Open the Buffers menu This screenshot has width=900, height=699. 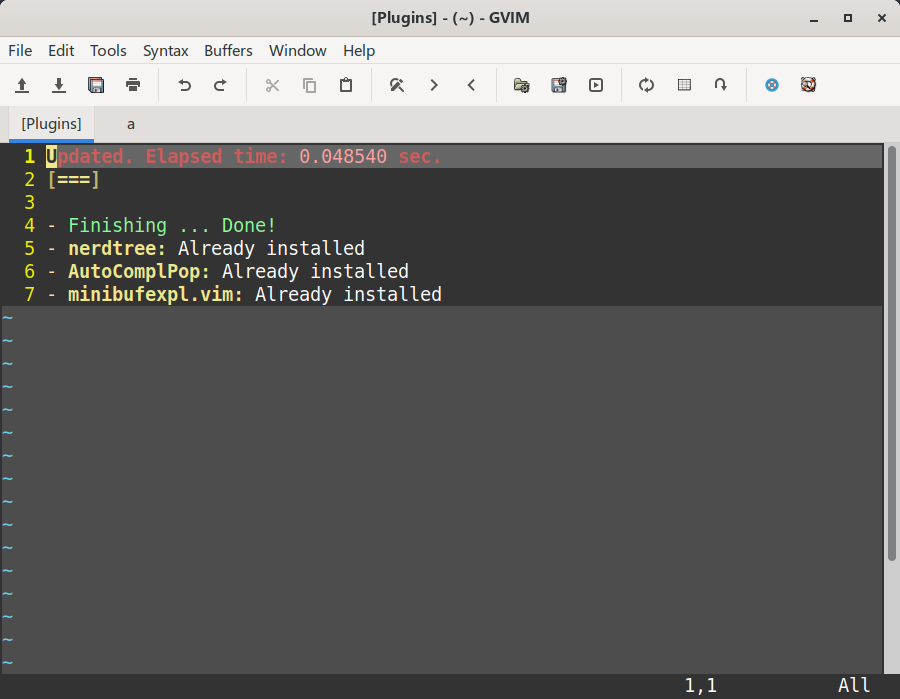tap(228, 51)
